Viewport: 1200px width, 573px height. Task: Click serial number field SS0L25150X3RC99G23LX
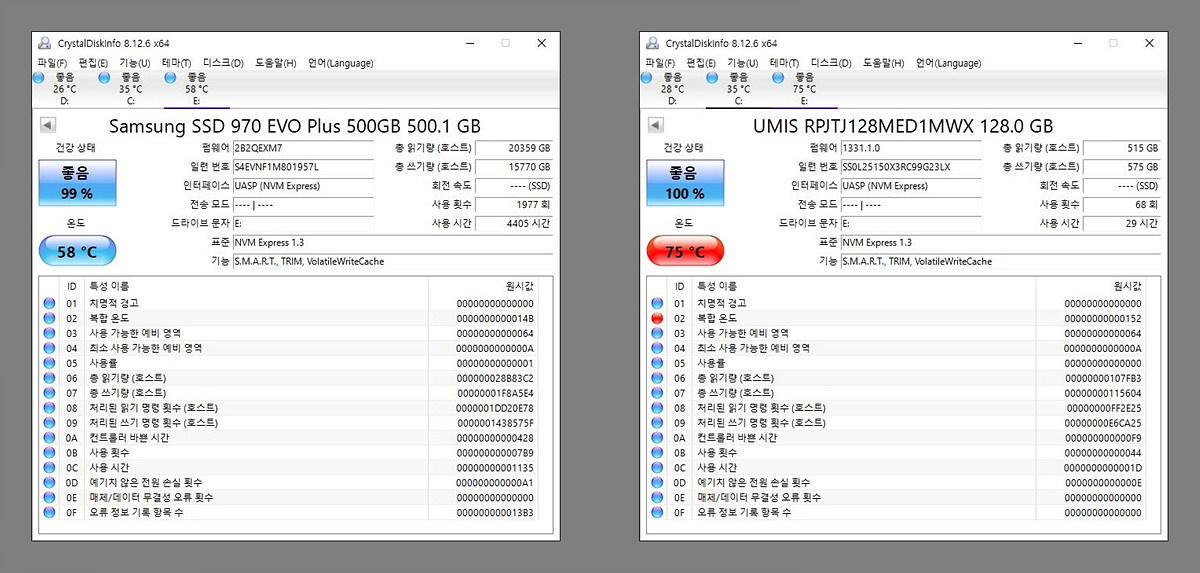[910, 167]
